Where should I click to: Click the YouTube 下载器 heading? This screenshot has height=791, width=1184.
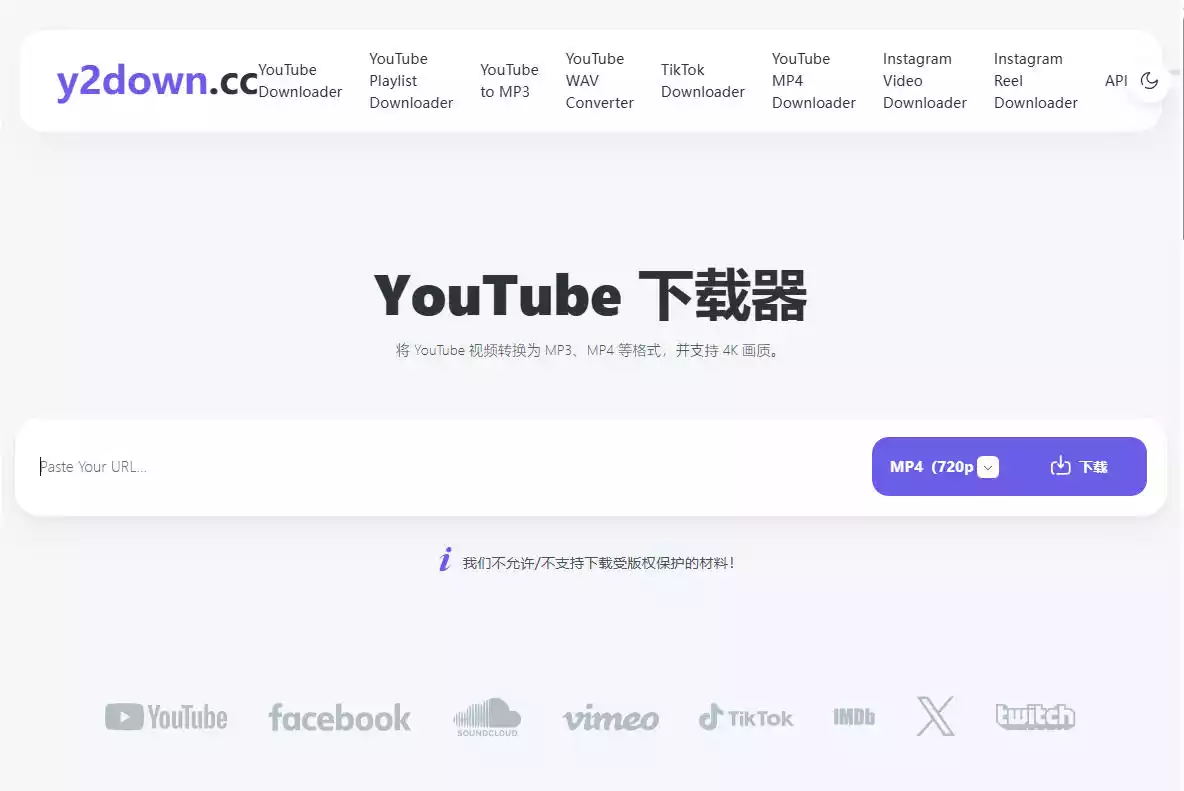[x=590, y=295]
